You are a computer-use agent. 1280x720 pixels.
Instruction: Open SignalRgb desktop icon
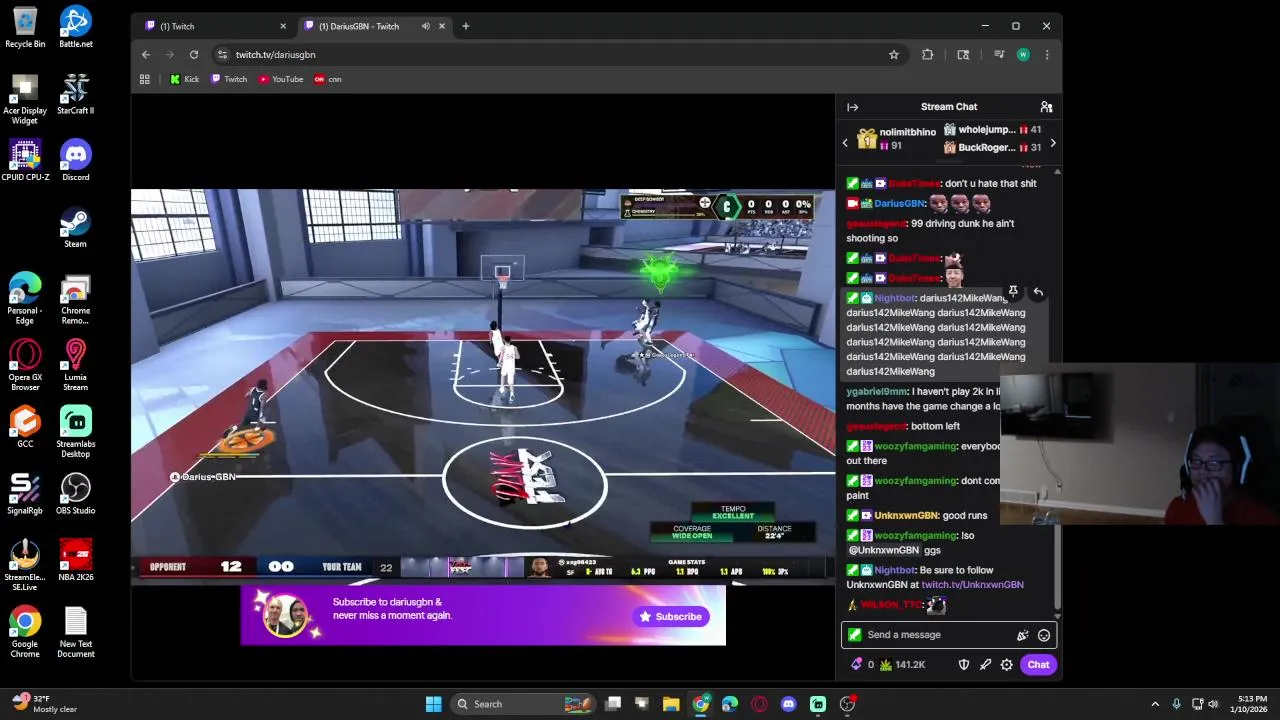pos(25,494)
